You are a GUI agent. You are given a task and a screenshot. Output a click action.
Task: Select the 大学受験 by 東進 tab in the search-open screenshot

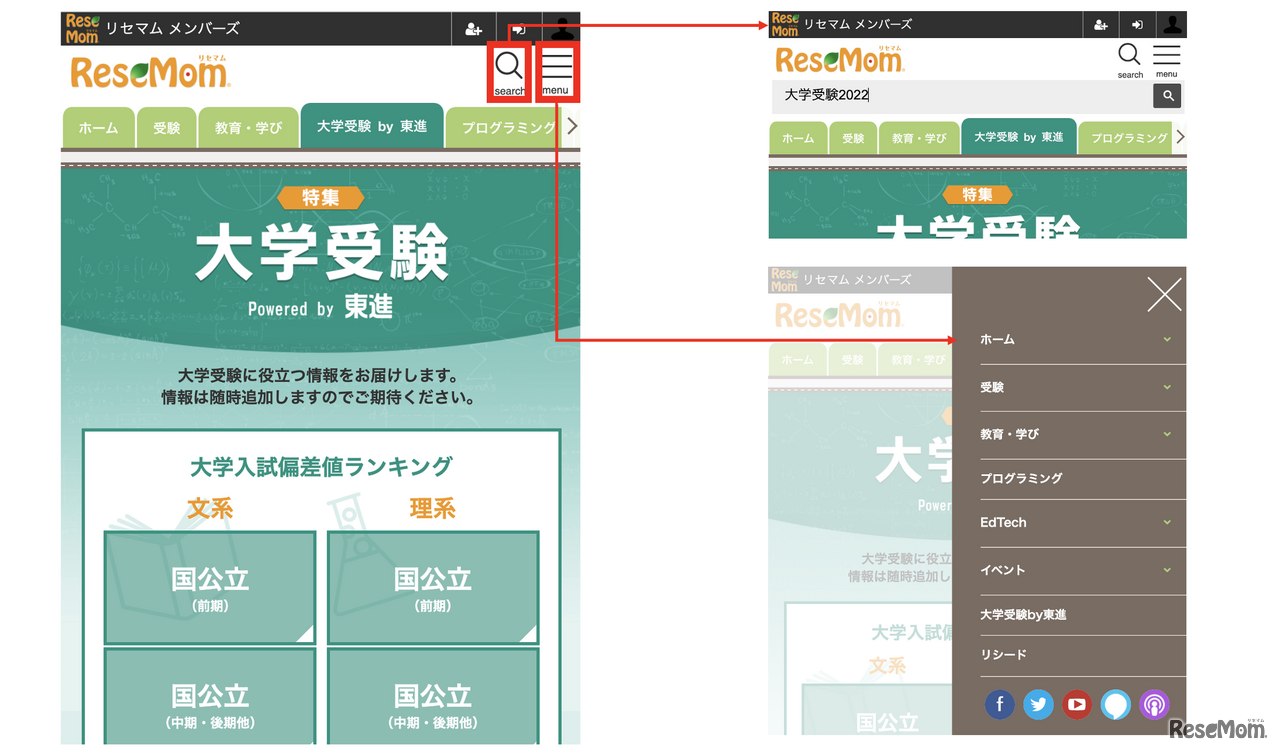pyautogui.click(x=1019, y=137)
